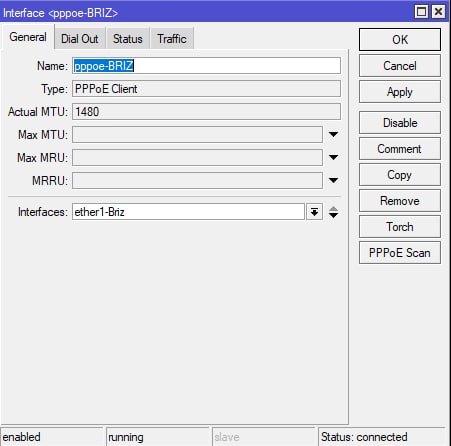Switch to the Traffic tab
Viewport: 451px width, 446px height.
[x=172, y=39]
